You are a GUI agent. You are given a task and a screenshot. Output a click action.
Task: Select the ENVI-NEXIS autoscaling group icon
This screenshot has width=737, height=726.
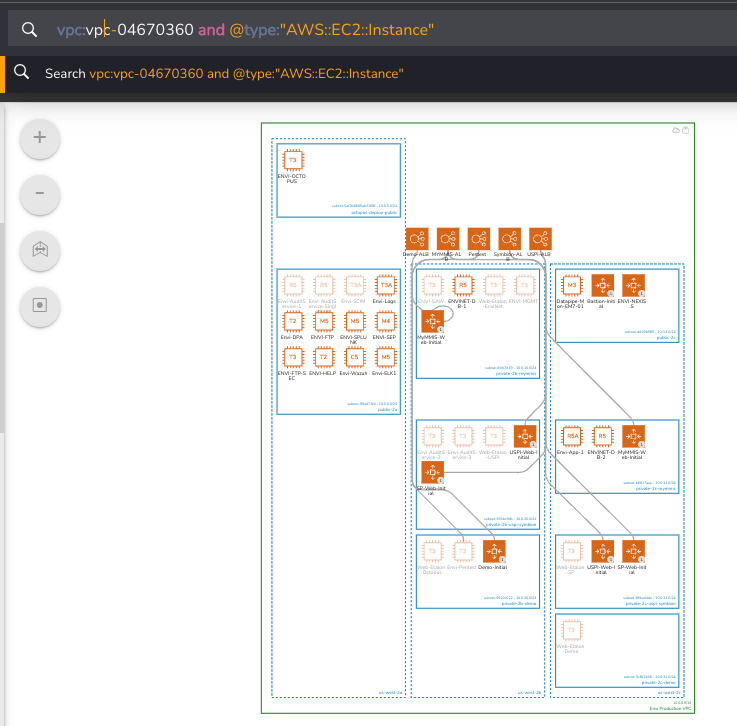(x=633, y=285)
